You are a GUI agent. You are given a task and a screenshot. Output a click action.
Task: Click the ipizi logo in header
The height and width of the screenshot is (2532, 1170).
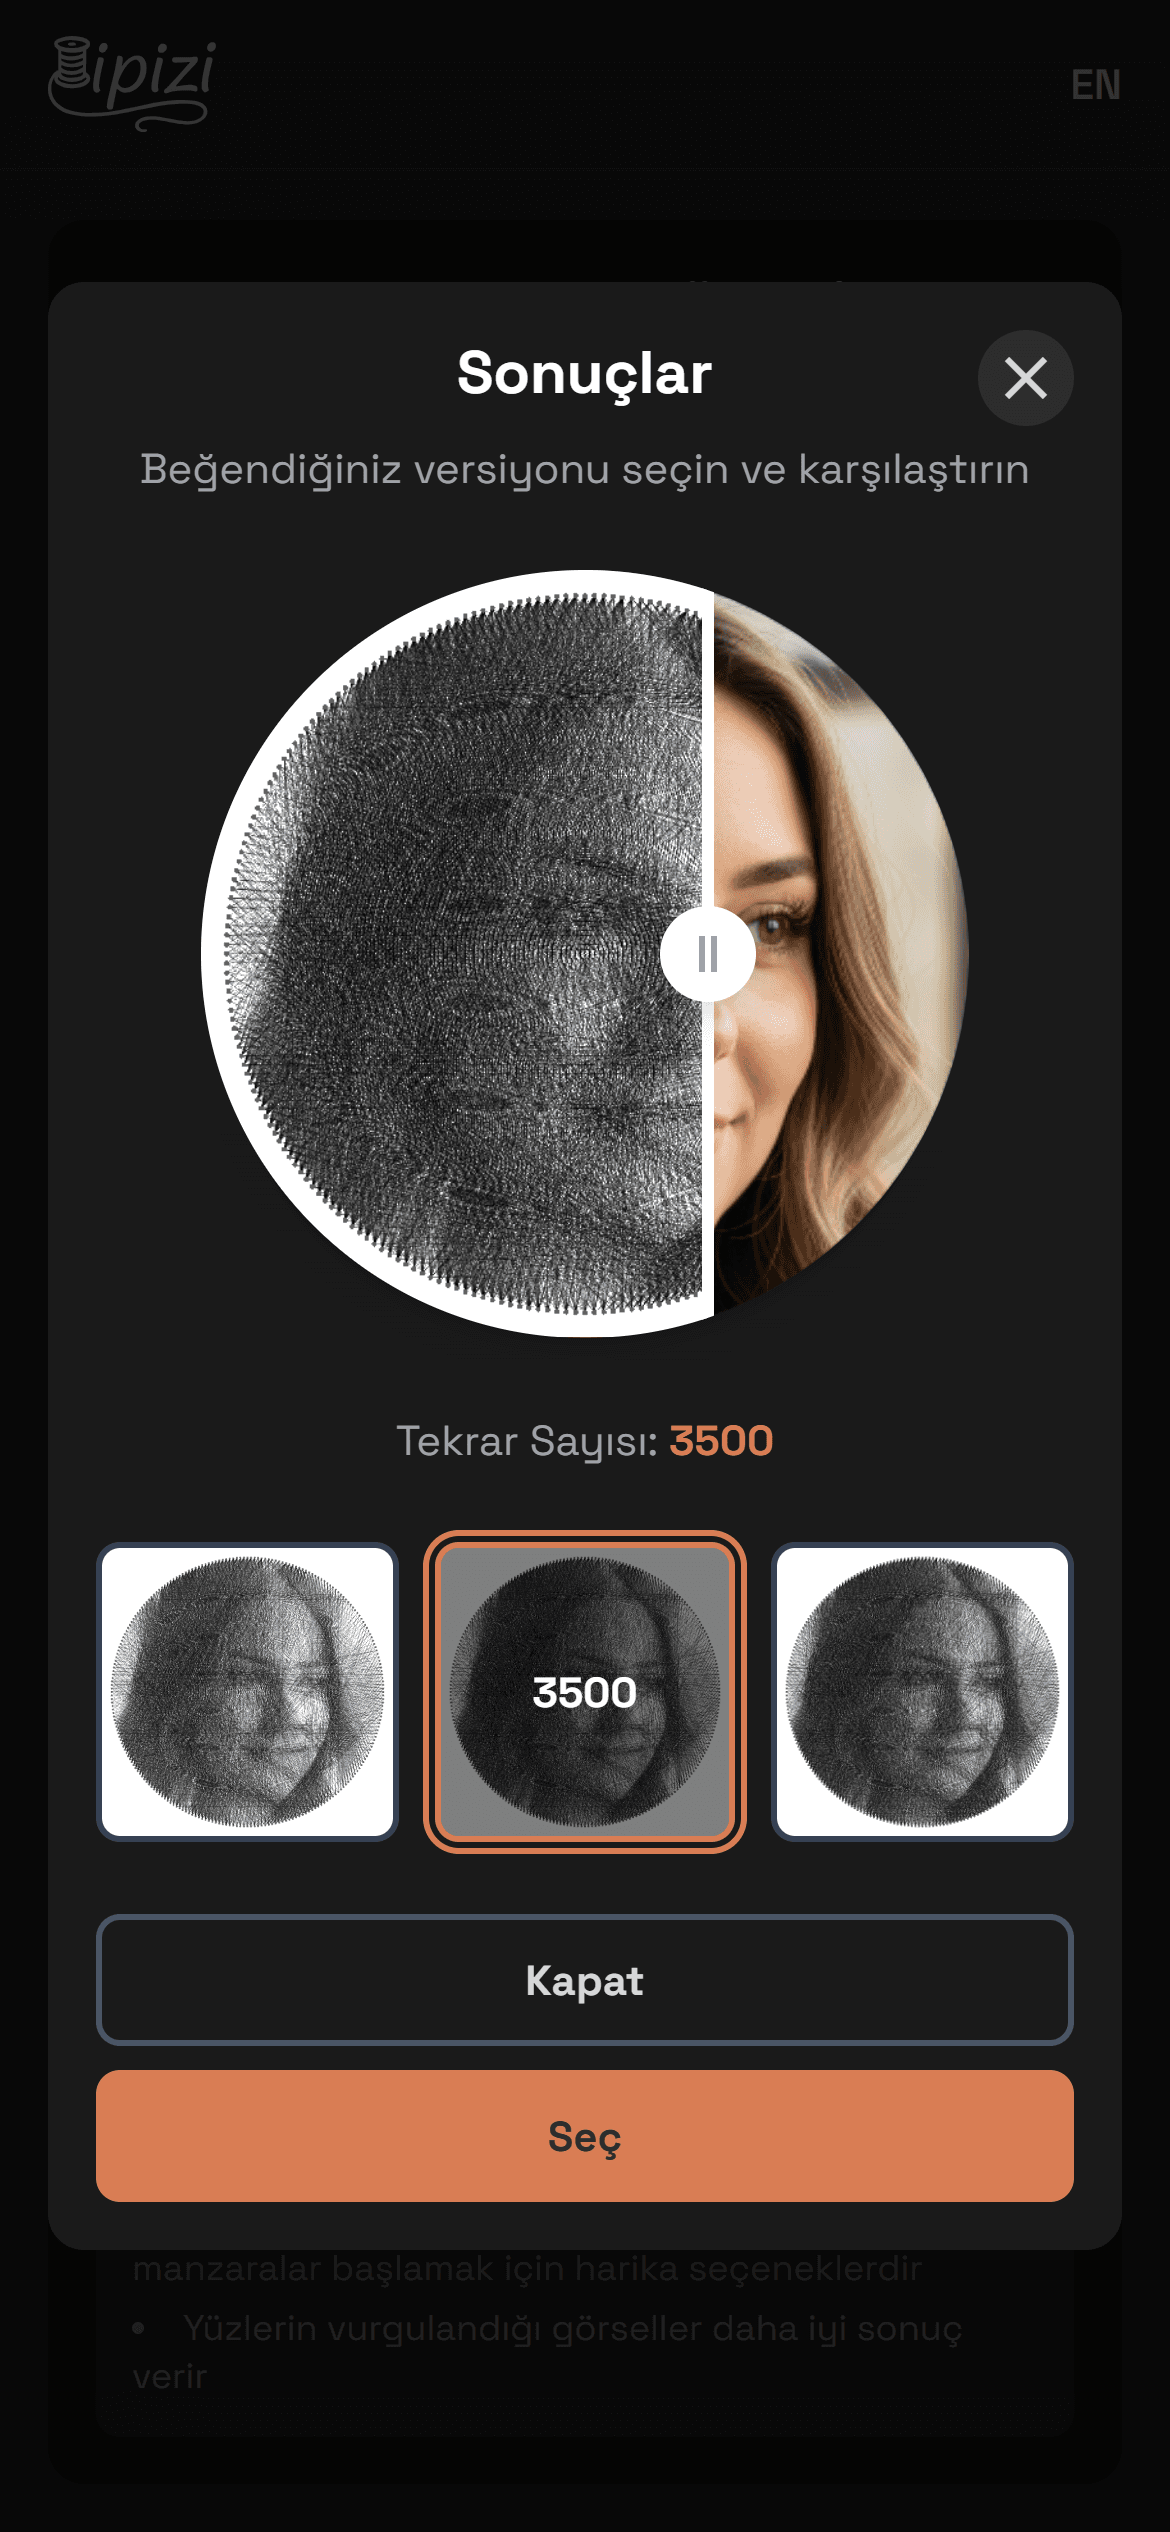pyautogui.click(x=132, y=84)
